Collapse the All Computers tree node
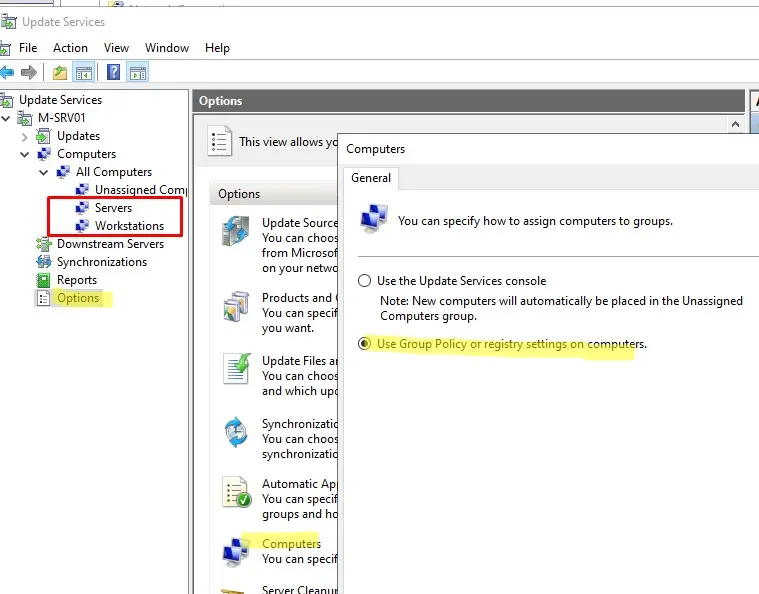The width and height of the screenshot is (759, 594). [x=44, y=172]
